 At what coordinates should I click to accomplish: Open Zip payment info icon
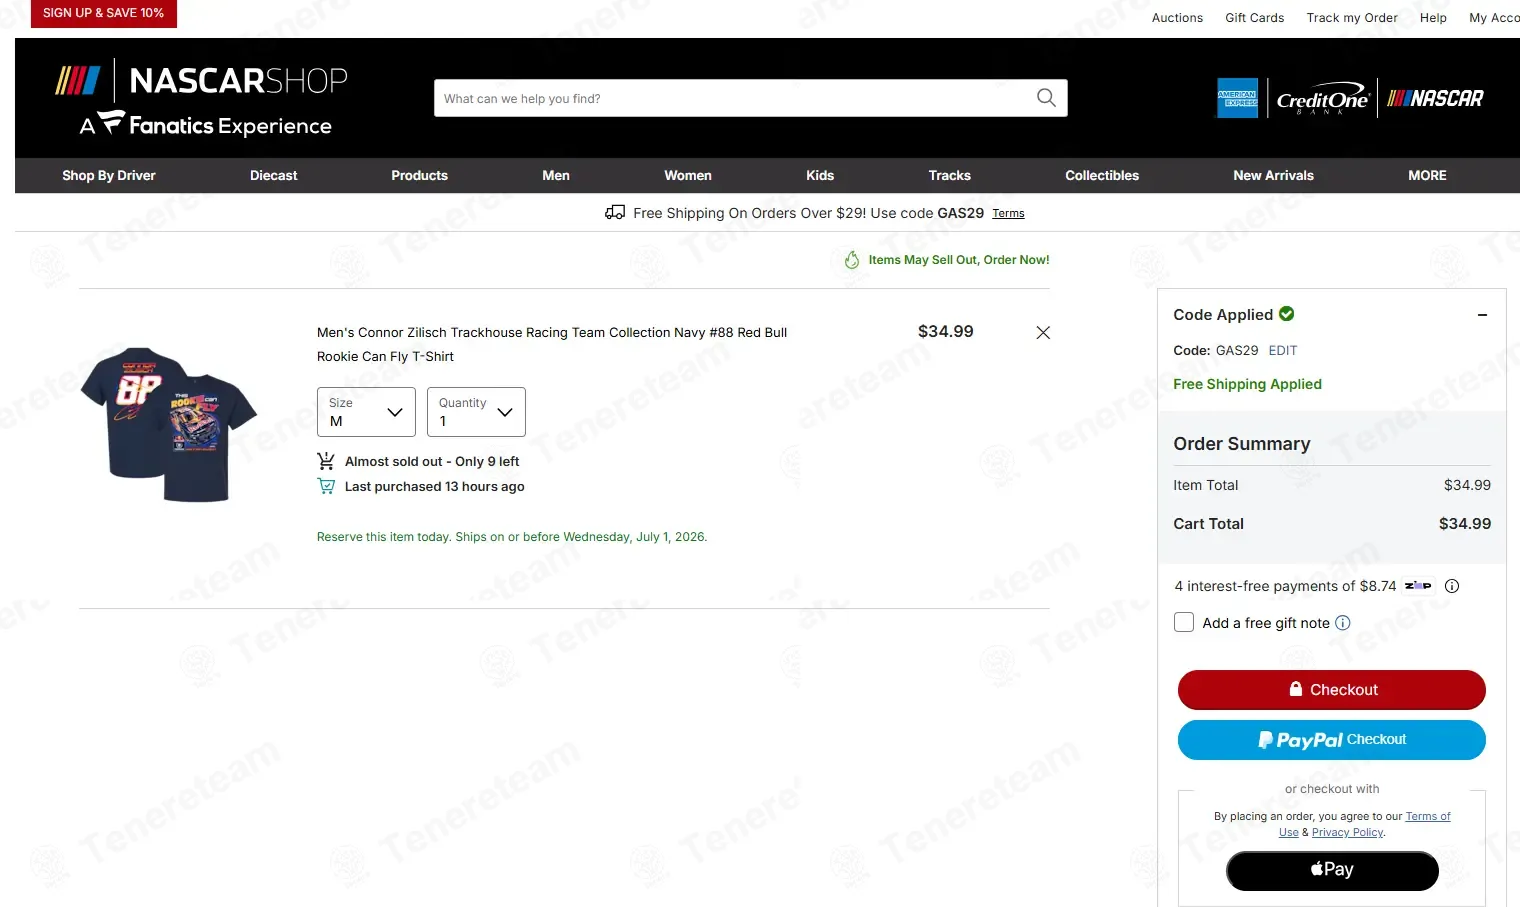coord(1452,586)
